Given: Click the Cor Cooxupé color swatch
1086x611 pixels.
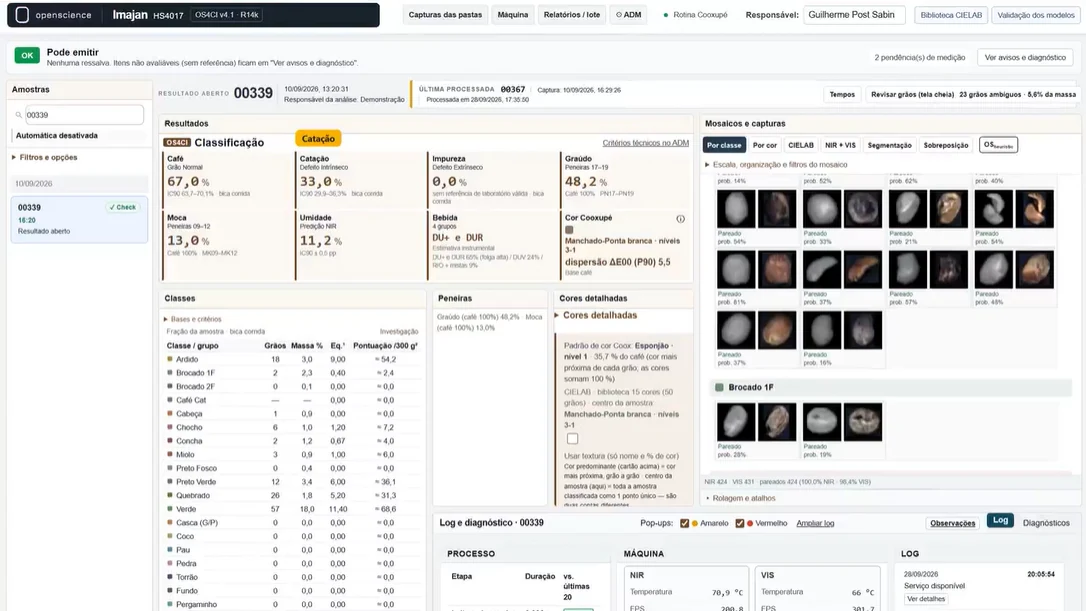Looking at the screenshot, I should click(x=569, y=230).
